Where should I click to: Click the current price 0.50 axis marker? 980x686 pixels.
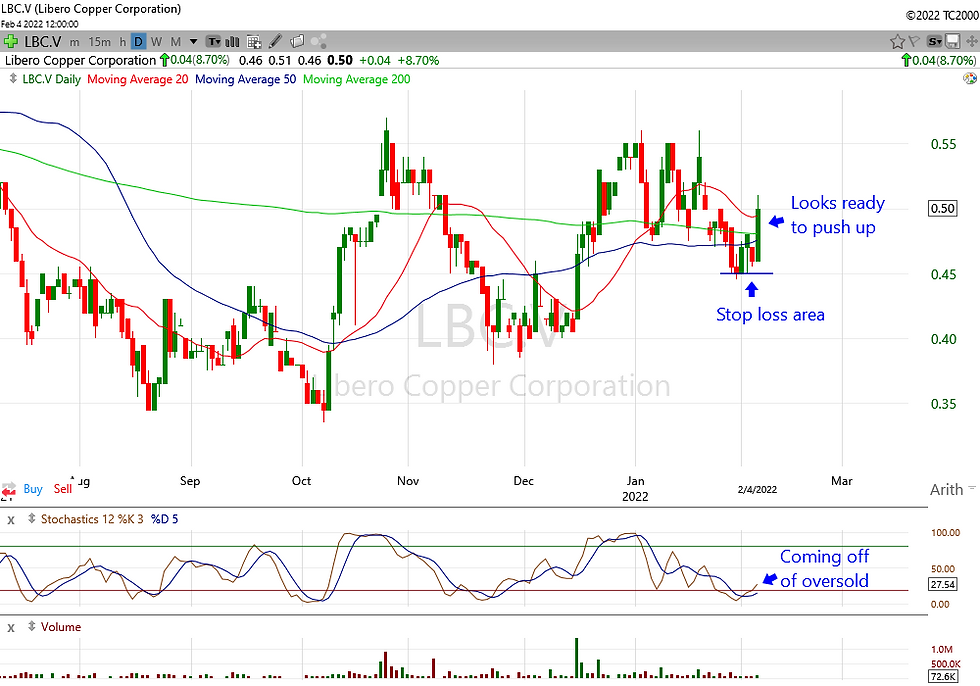click(942, 208)
